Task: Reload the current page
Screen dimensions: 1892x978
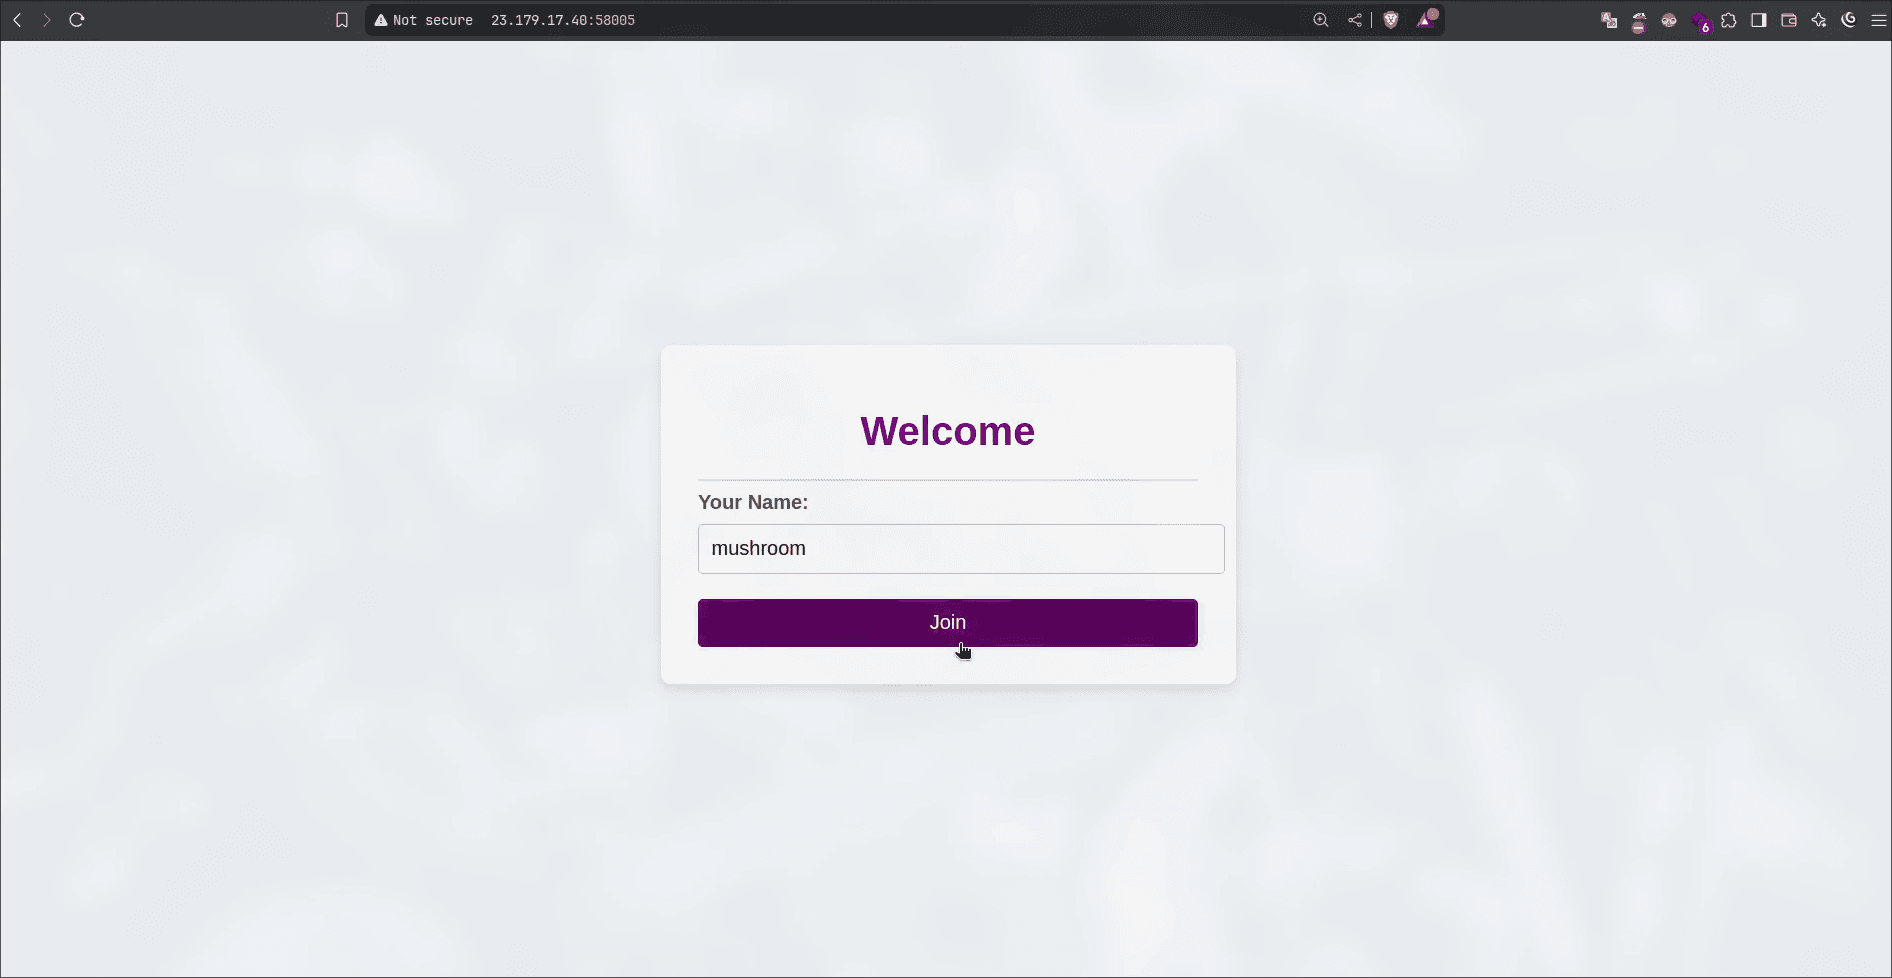Action: tap(77, 20)
